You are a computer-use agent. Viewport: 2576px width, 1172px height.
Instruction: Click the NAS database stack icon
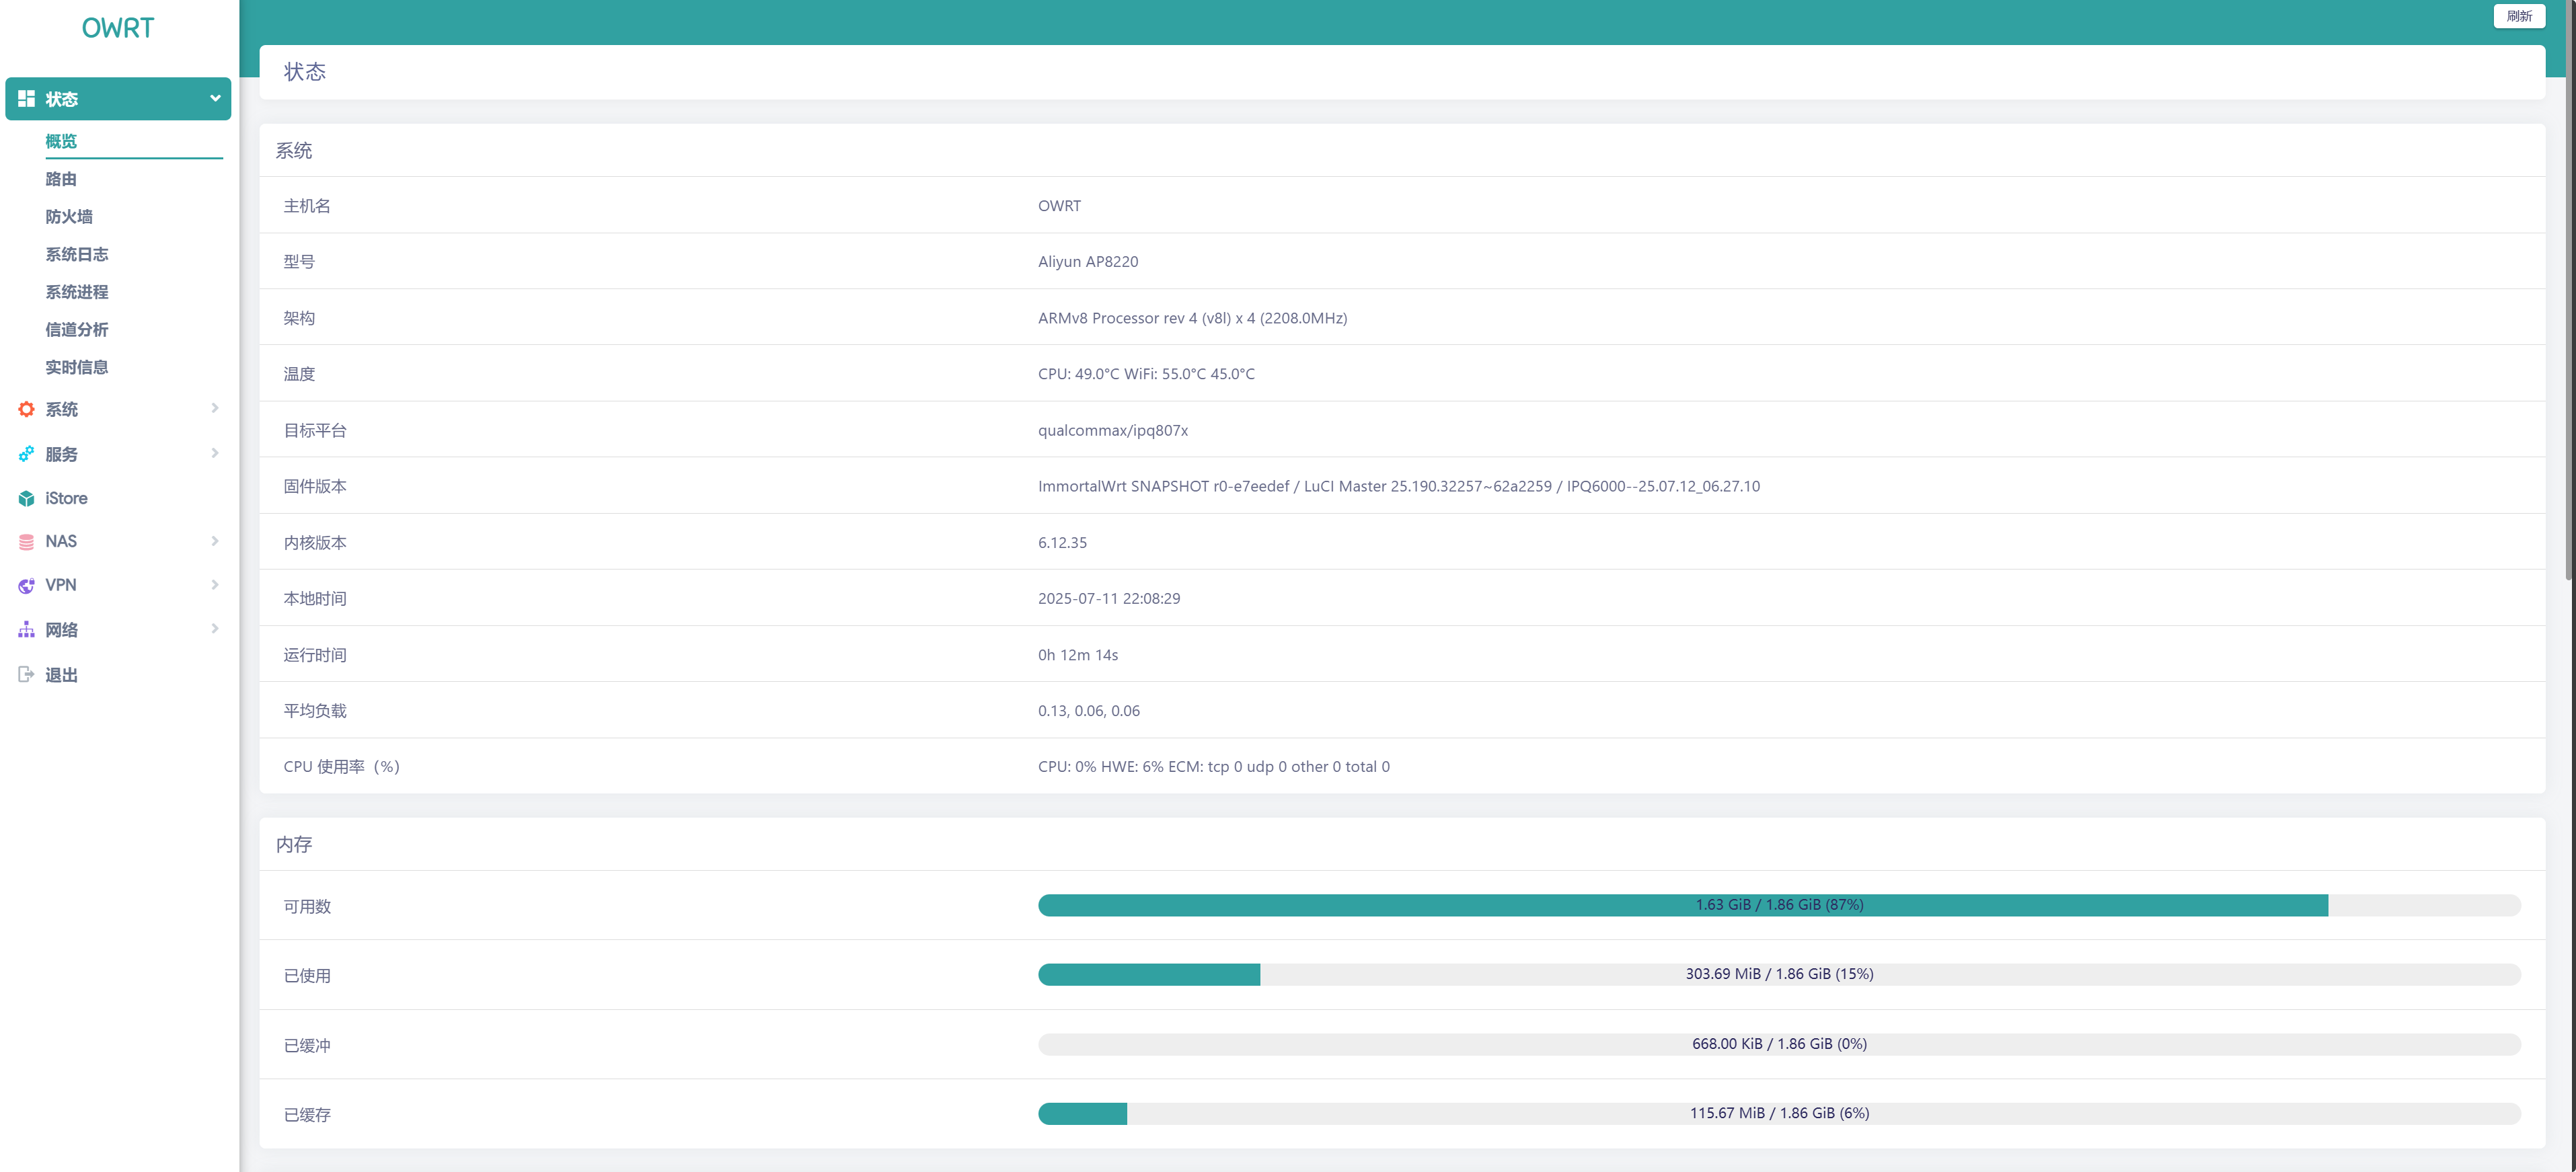click(26, 542)
